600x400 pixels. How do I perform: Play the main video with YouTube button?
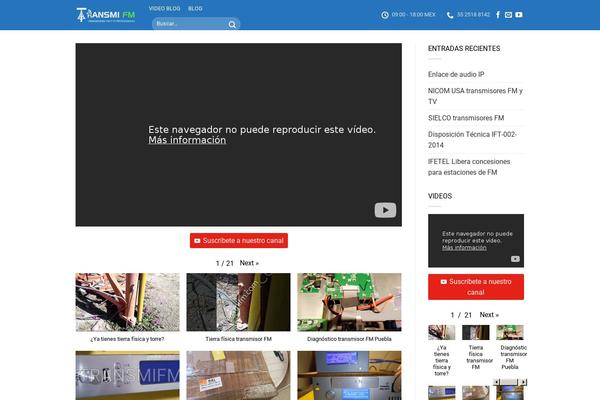(385, 210)
